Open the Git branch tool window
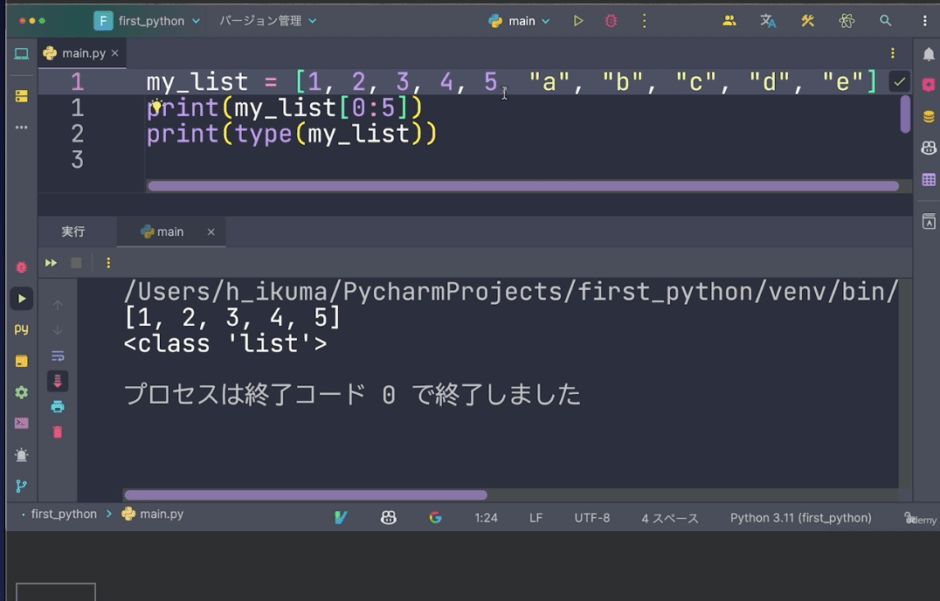 coord(22,486)
